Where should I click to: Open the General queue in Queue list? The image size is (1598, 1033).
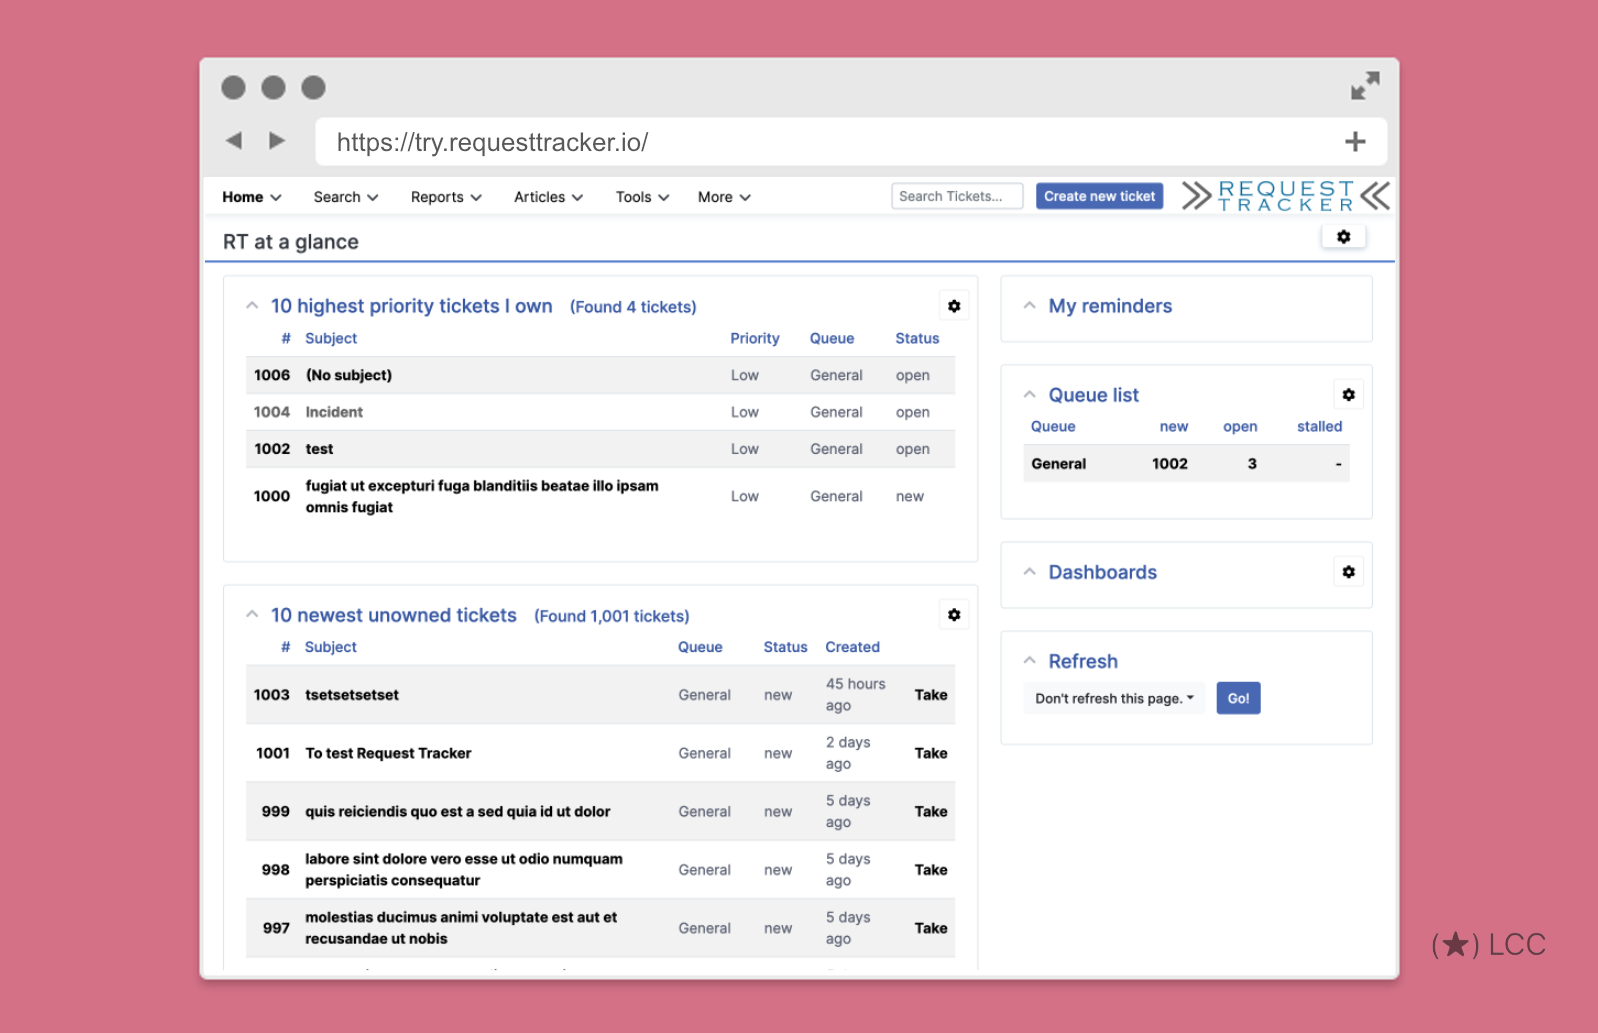coord(1058,464)
